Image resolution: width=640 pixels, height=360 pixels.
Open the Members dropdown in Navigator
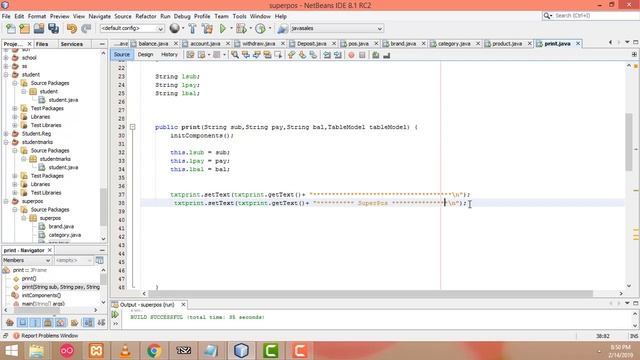[27, 260]
